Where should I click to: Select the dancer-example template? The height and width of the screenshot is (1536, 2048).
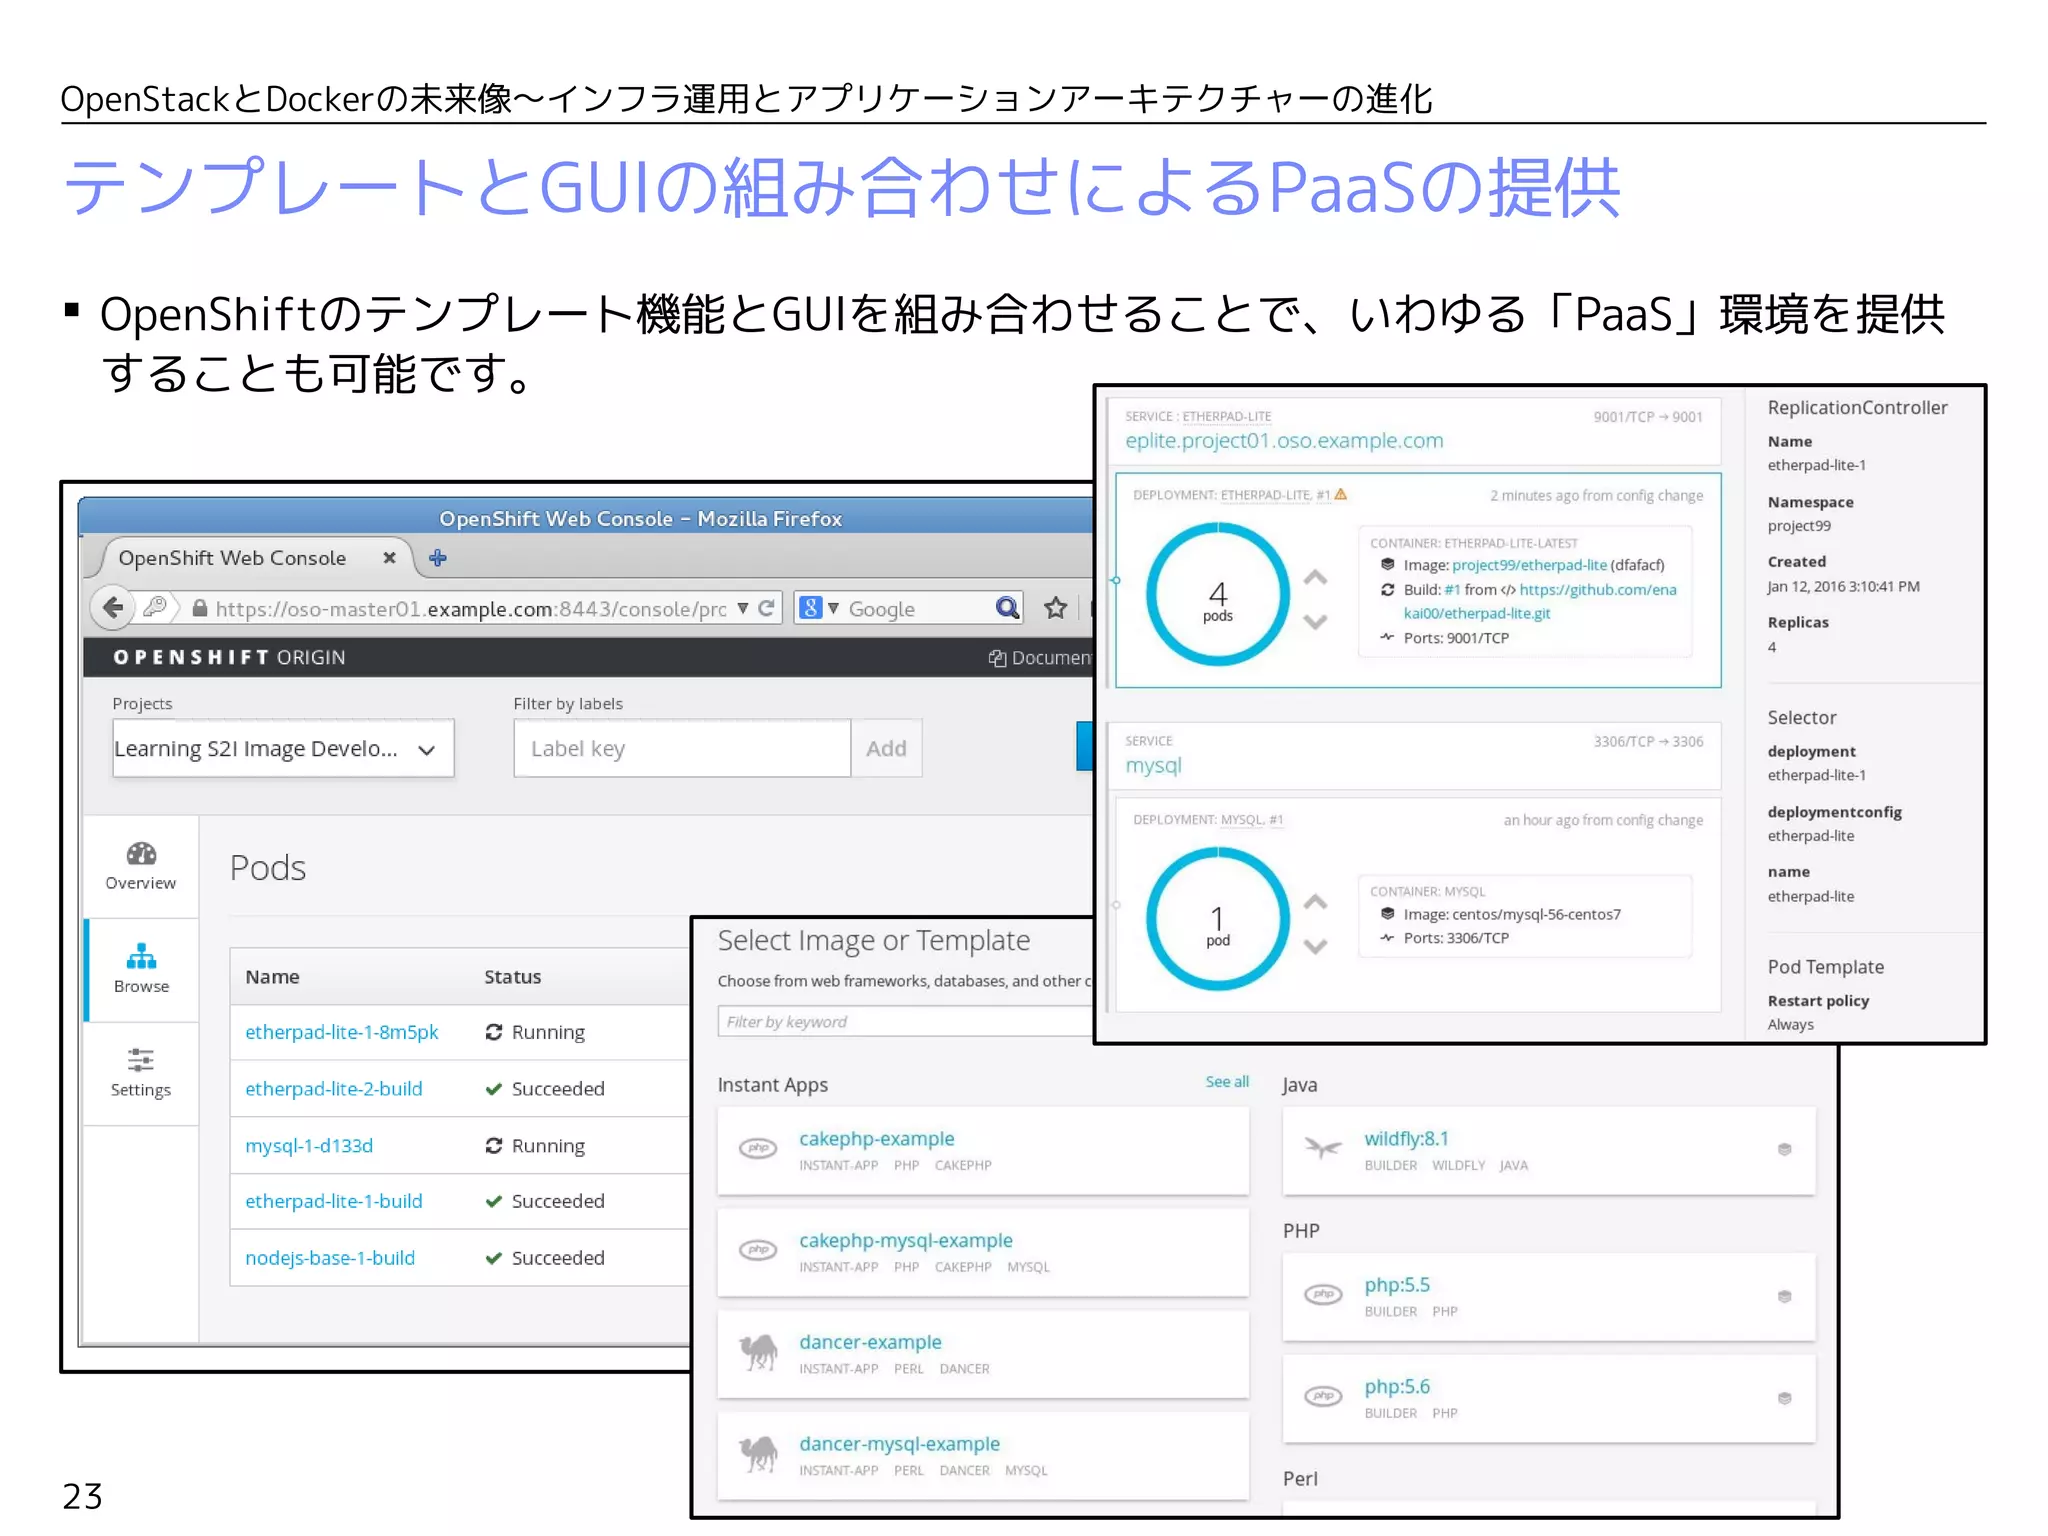983,1354
